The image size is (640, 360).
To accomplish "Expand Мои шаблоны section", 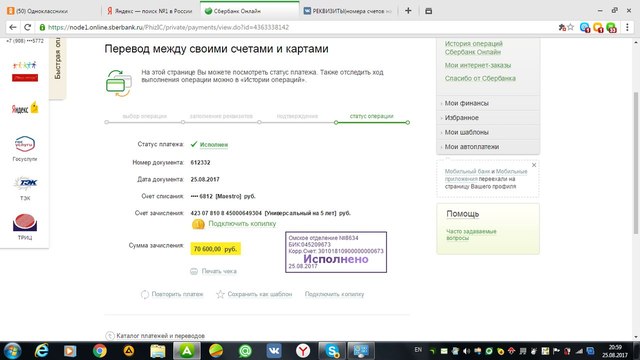I will [x=488, y=132].
